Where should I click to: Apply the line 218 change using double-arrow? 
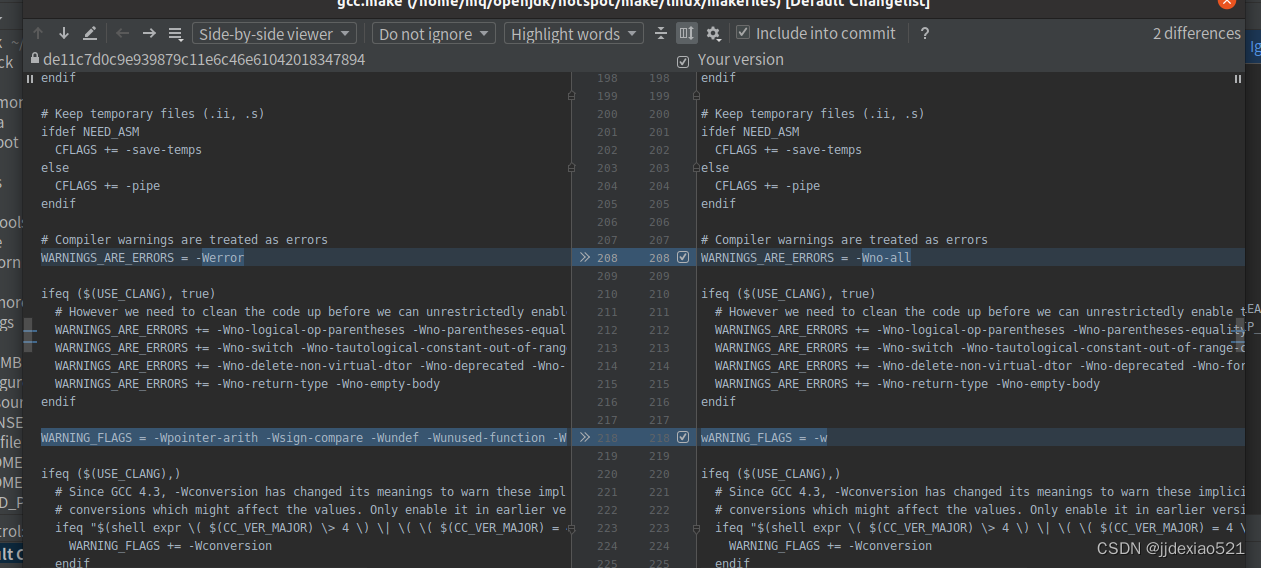coord(584,437)
